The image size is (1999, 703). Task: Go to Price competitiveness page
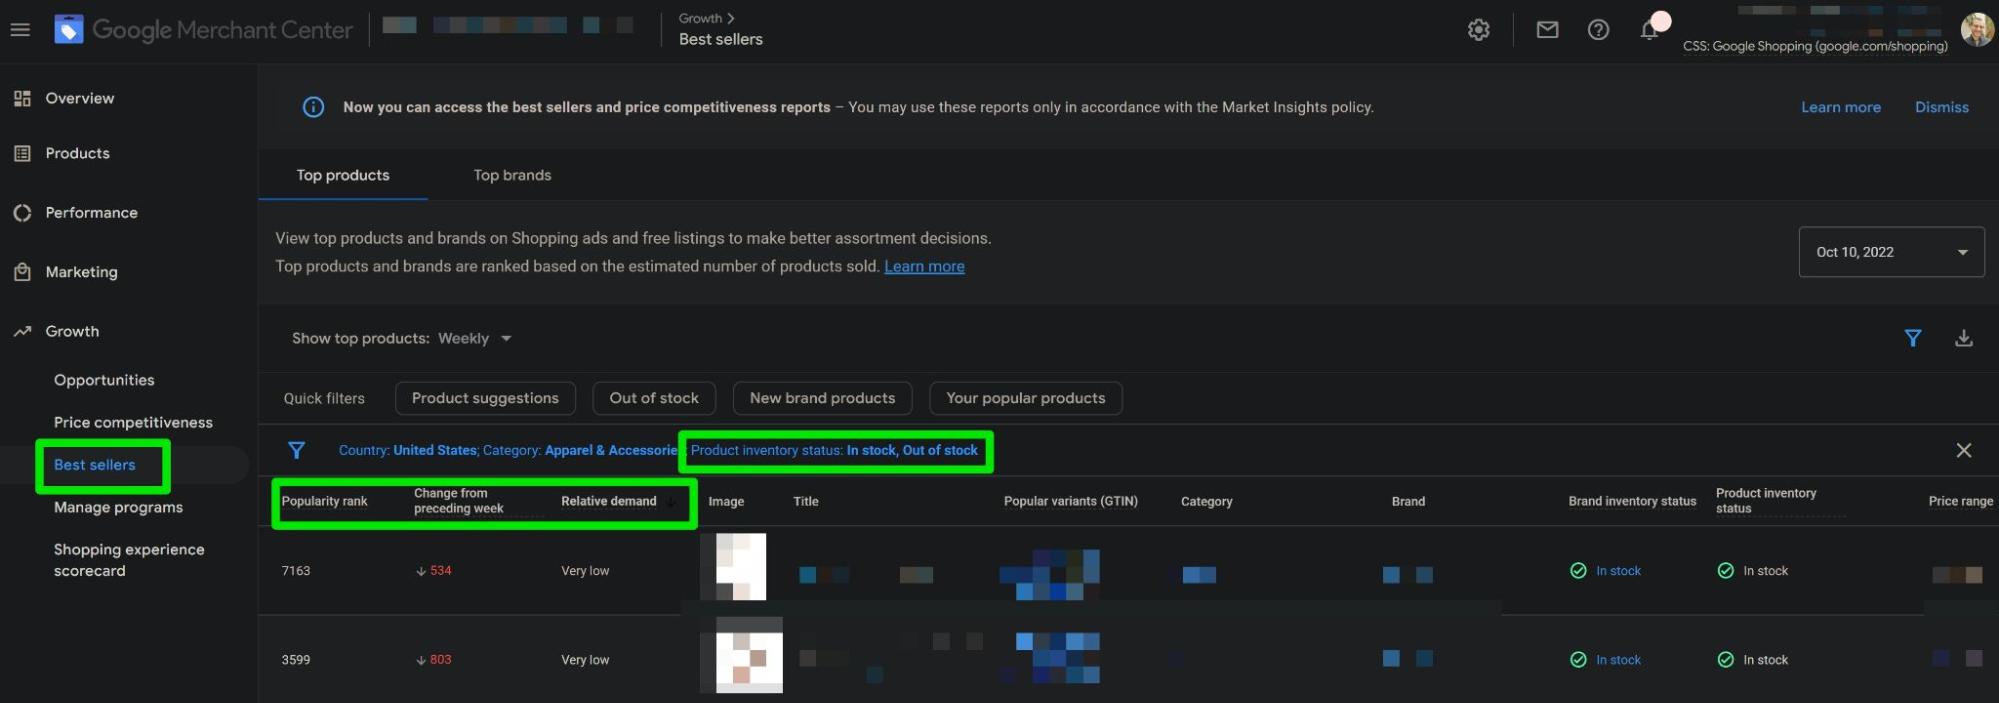133,422
